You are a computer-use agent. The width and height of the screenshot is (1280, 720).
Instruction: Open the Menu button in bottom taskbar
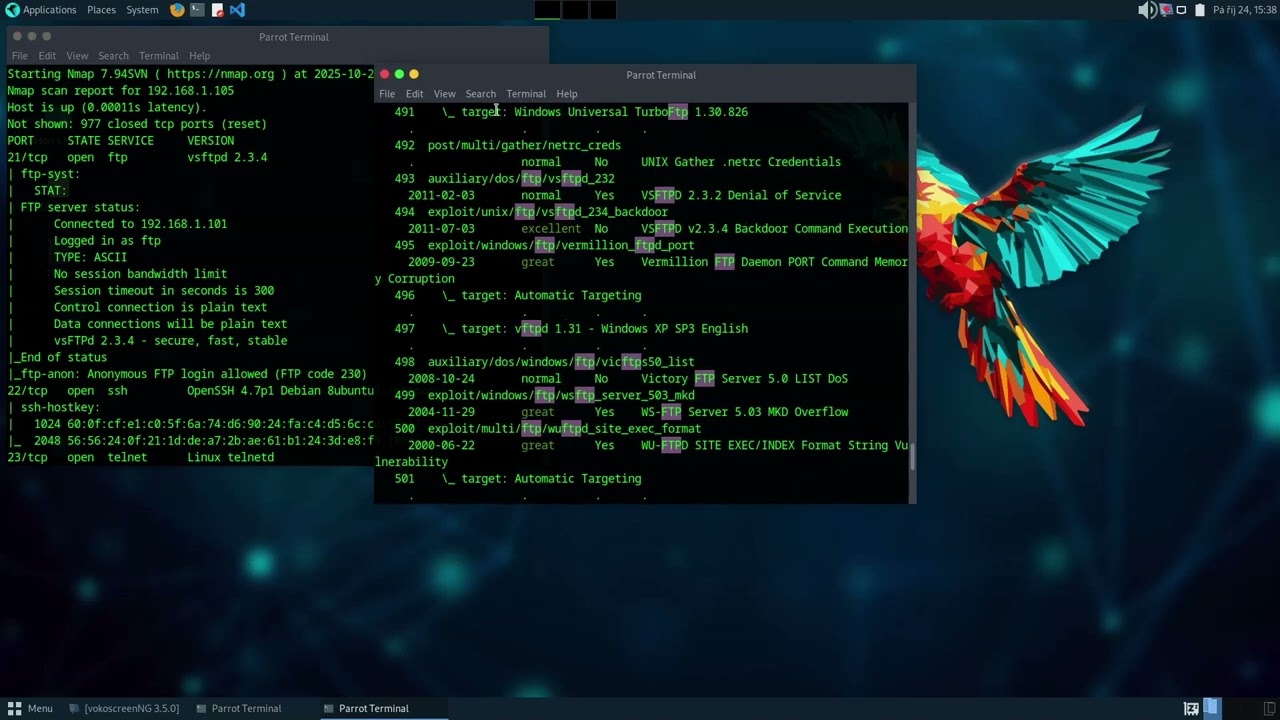tap(30, 708)
